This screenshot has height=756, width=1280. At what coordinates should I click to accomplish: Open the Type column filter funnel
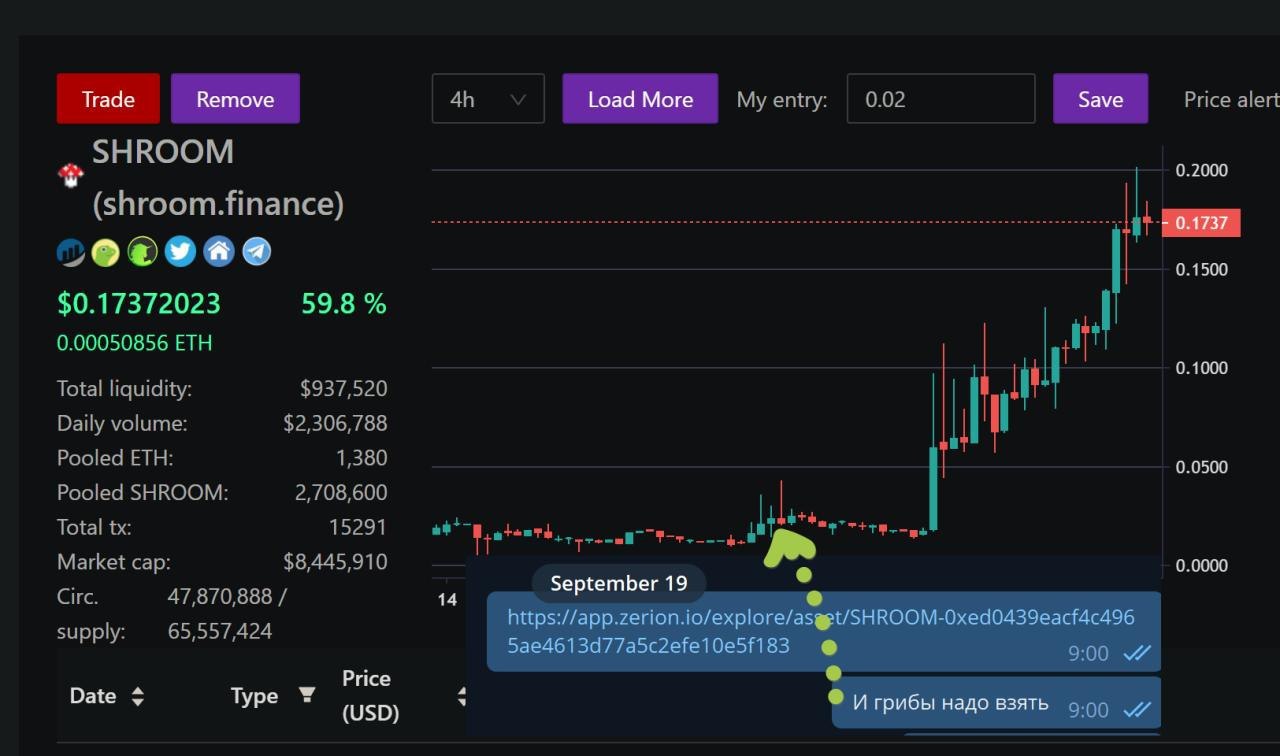click(x=307, y=695)
